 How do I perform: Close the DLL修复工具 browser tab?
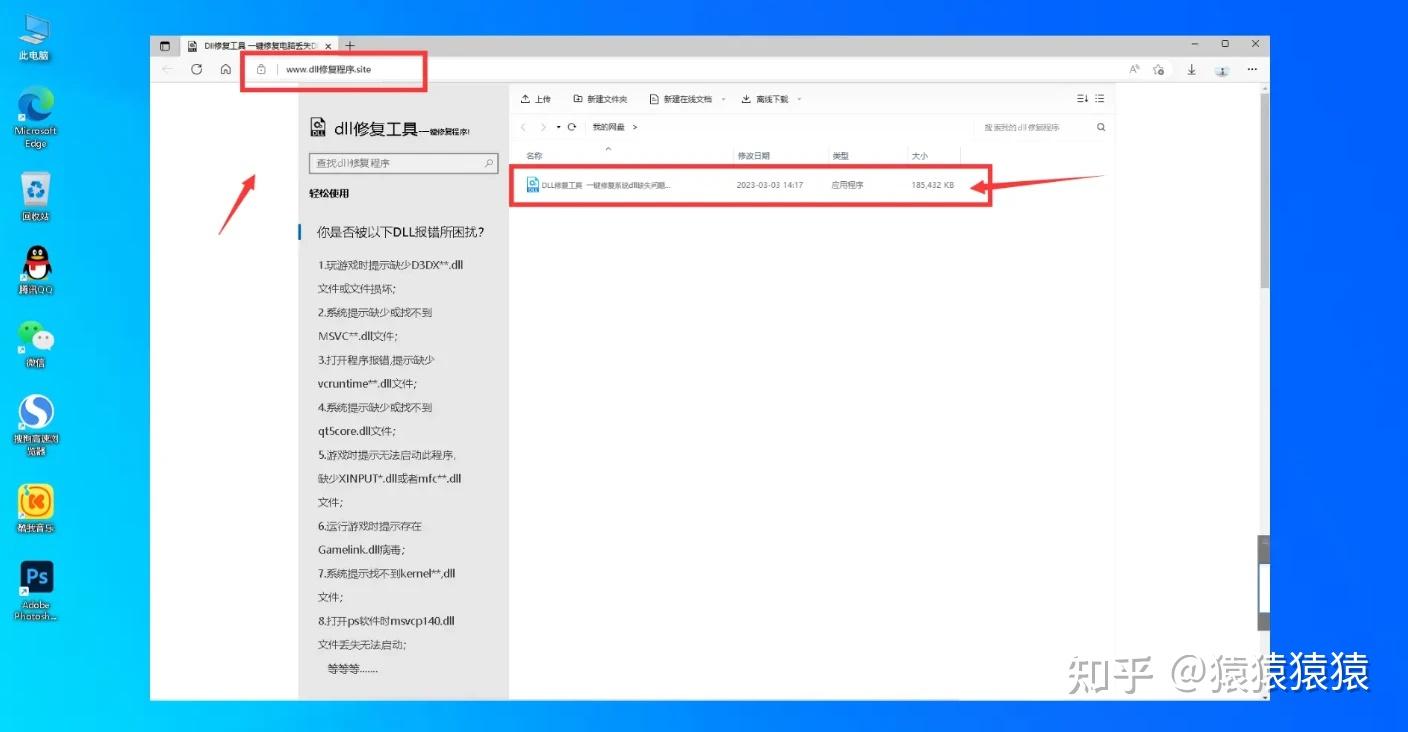point(328,46)
